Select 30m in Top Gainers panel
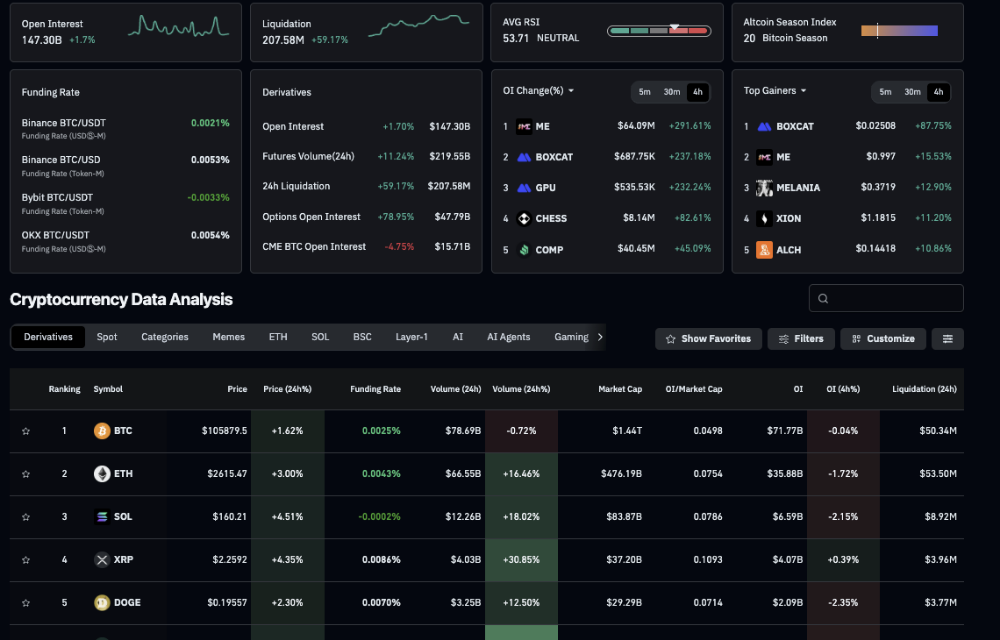 [x=912, y=92]
